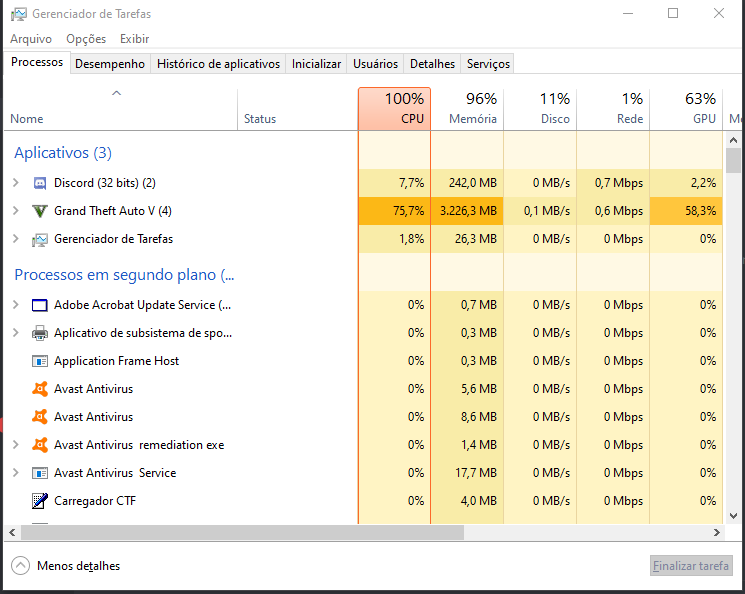Click the Carregador CTF pencil icon
The width and height of the screenshot is (745, 594).
coord(40,501)
